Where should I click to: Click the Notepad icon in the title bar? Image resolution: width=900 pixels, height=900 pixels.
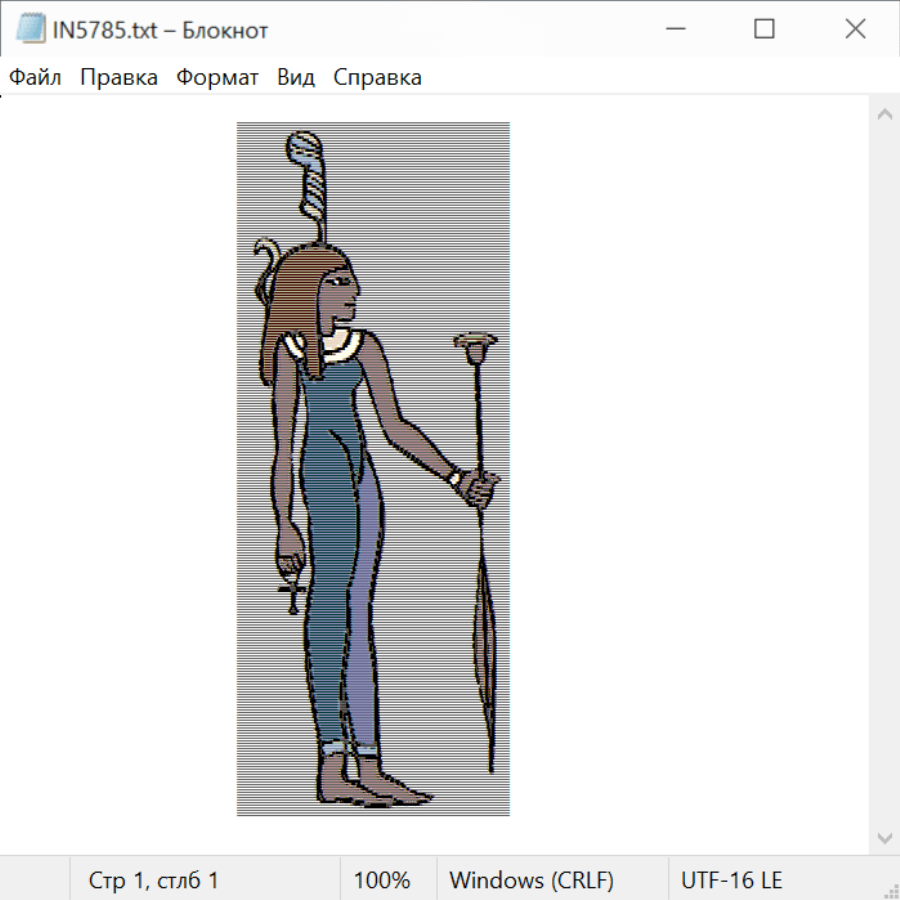point(30,30)
